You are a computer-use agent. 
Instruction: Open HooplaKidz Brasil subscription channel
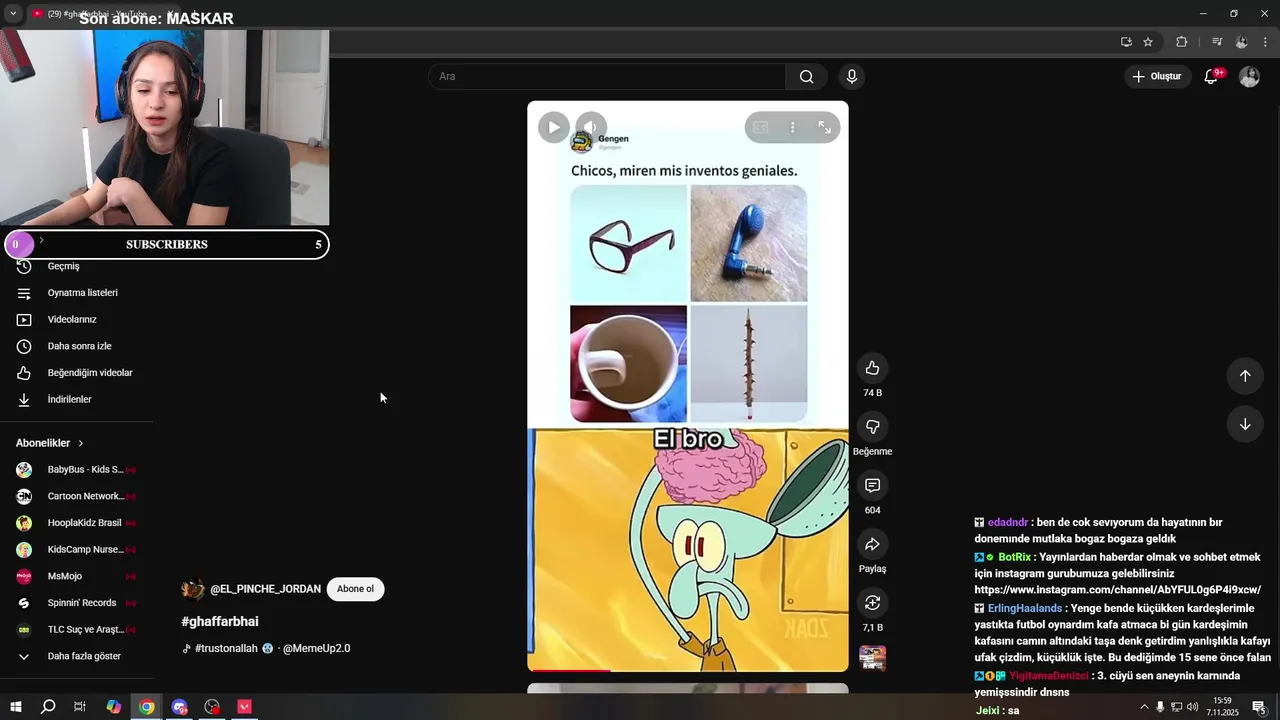(x=76, y=523)
